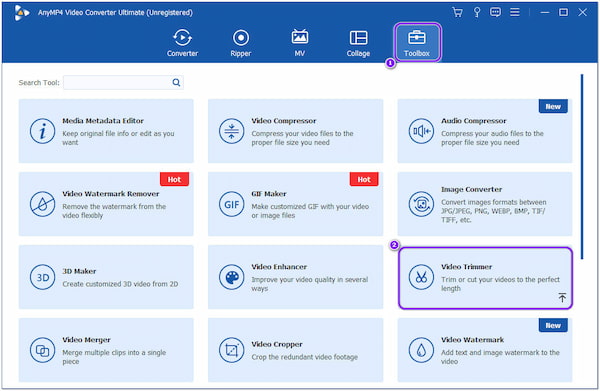The width and height of the screenshot is (600, 391).
Task: Click the Video Trimmer scissors icon
Action: coord(421,277)
